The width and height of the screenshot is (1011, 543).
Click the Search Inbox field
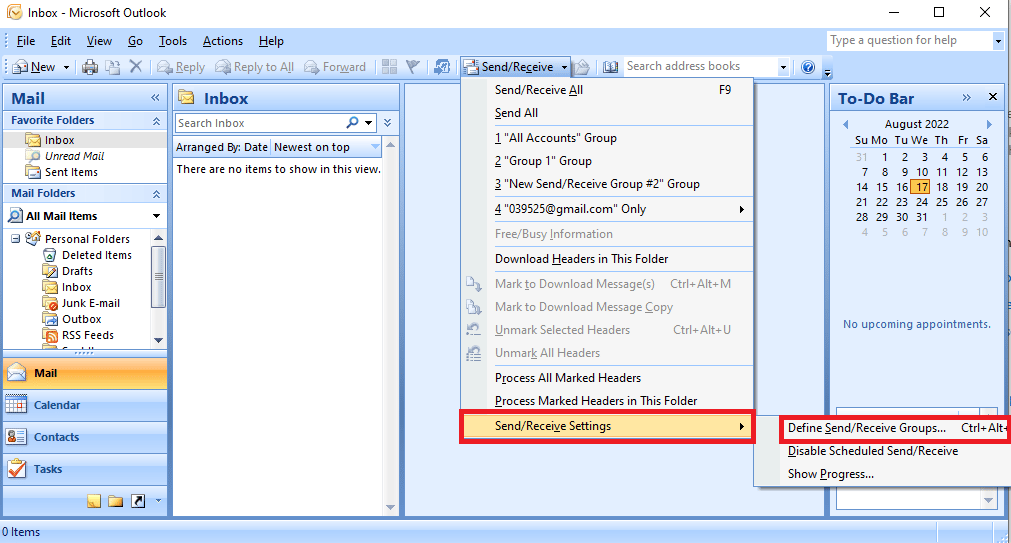259,123
